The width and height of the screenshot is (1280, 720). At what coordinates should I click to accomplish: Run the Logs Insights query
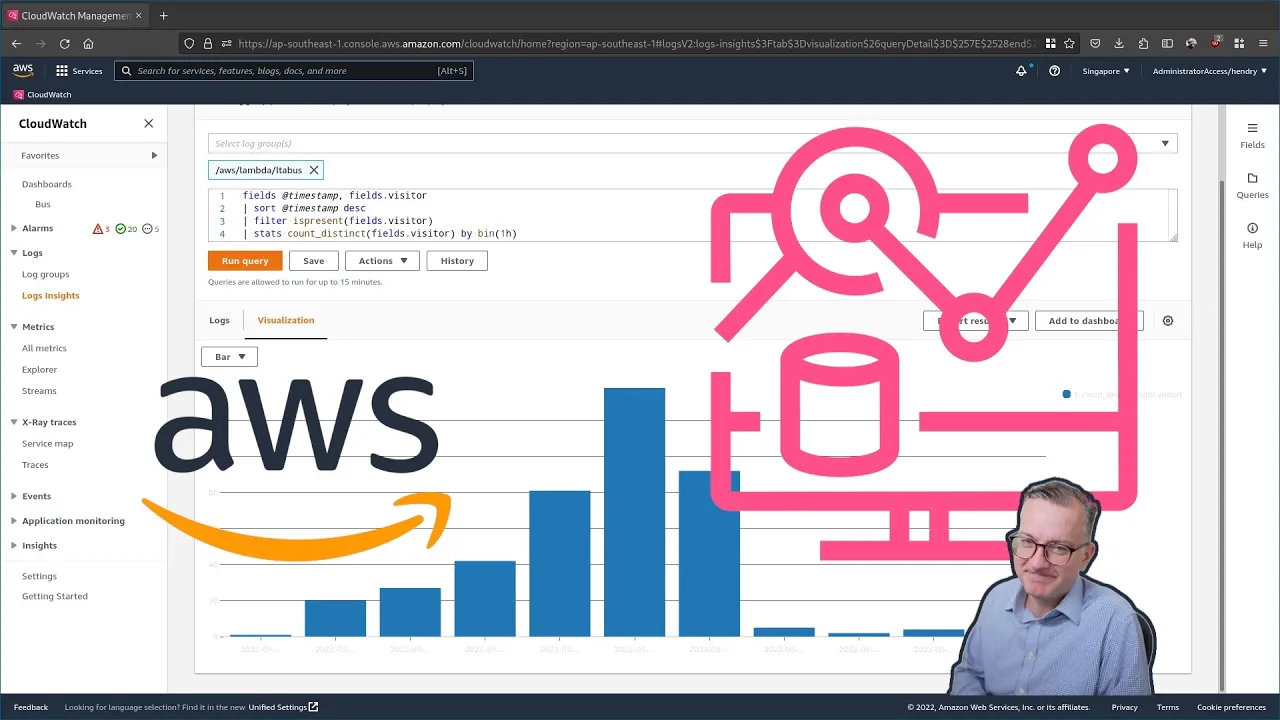[245, 261]
